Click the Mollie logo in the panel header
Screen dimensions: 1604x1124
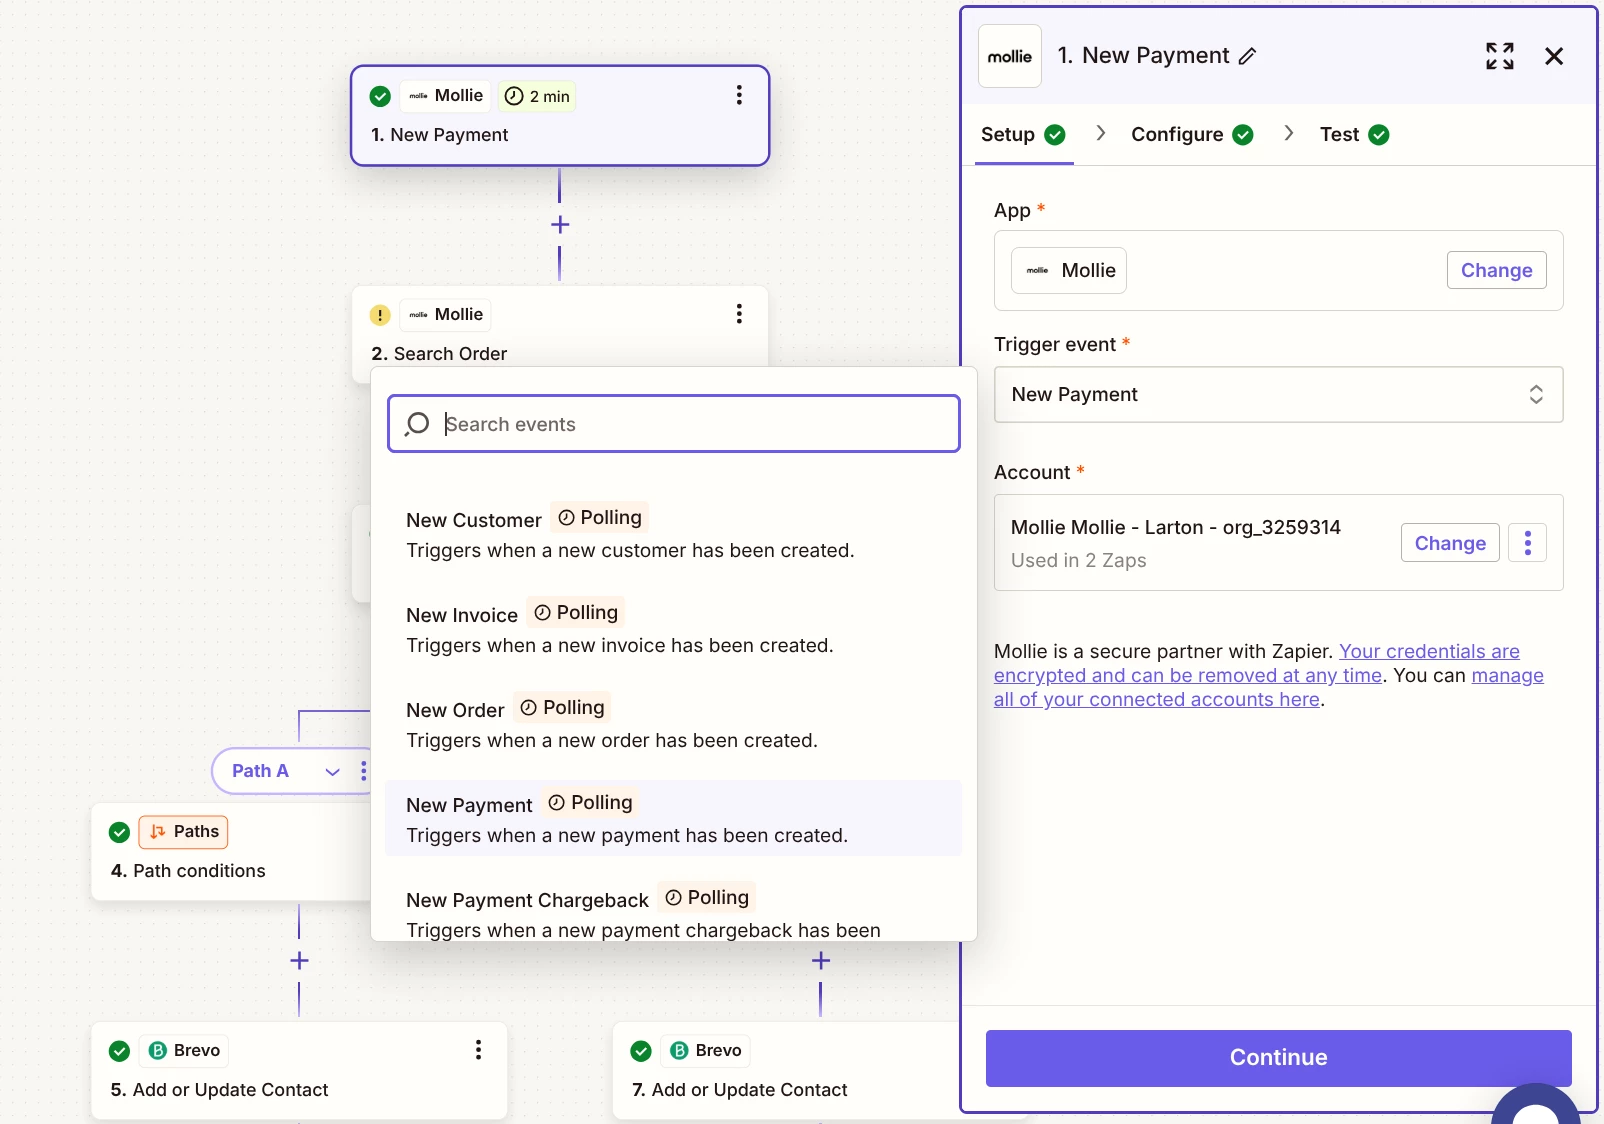1010,56
